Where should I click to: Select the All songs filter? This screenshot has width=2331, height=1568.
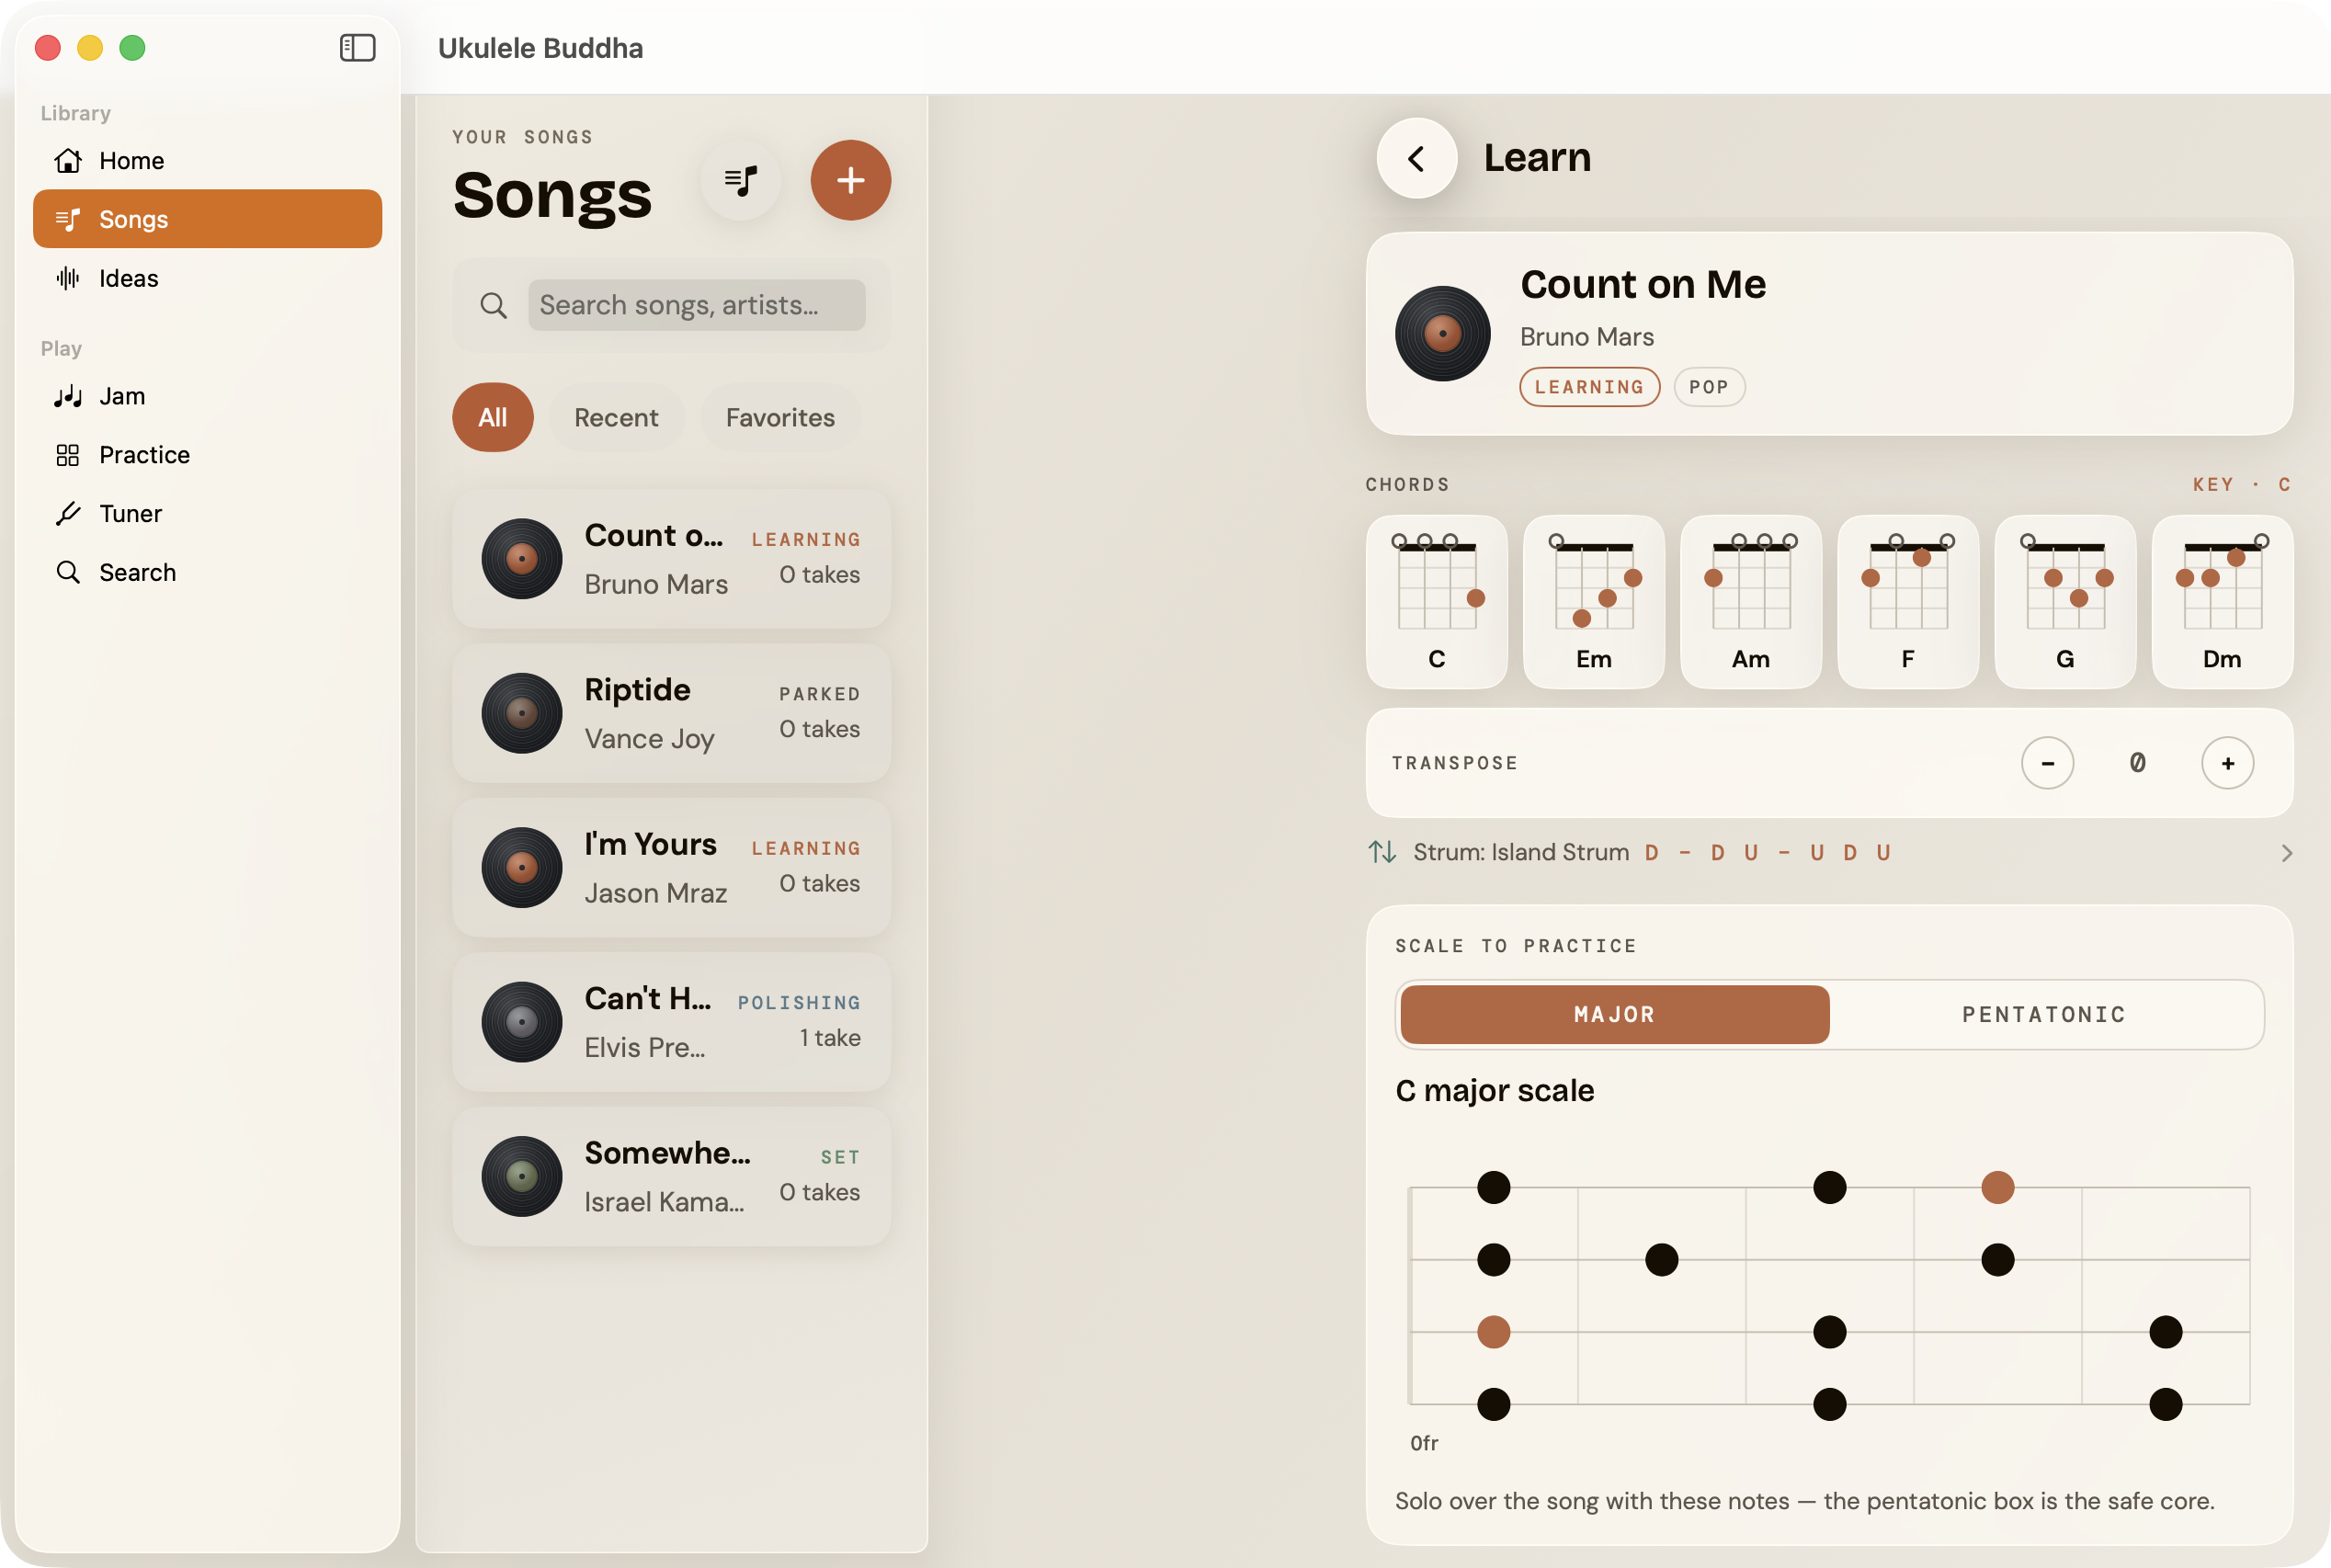pos(492,417)
